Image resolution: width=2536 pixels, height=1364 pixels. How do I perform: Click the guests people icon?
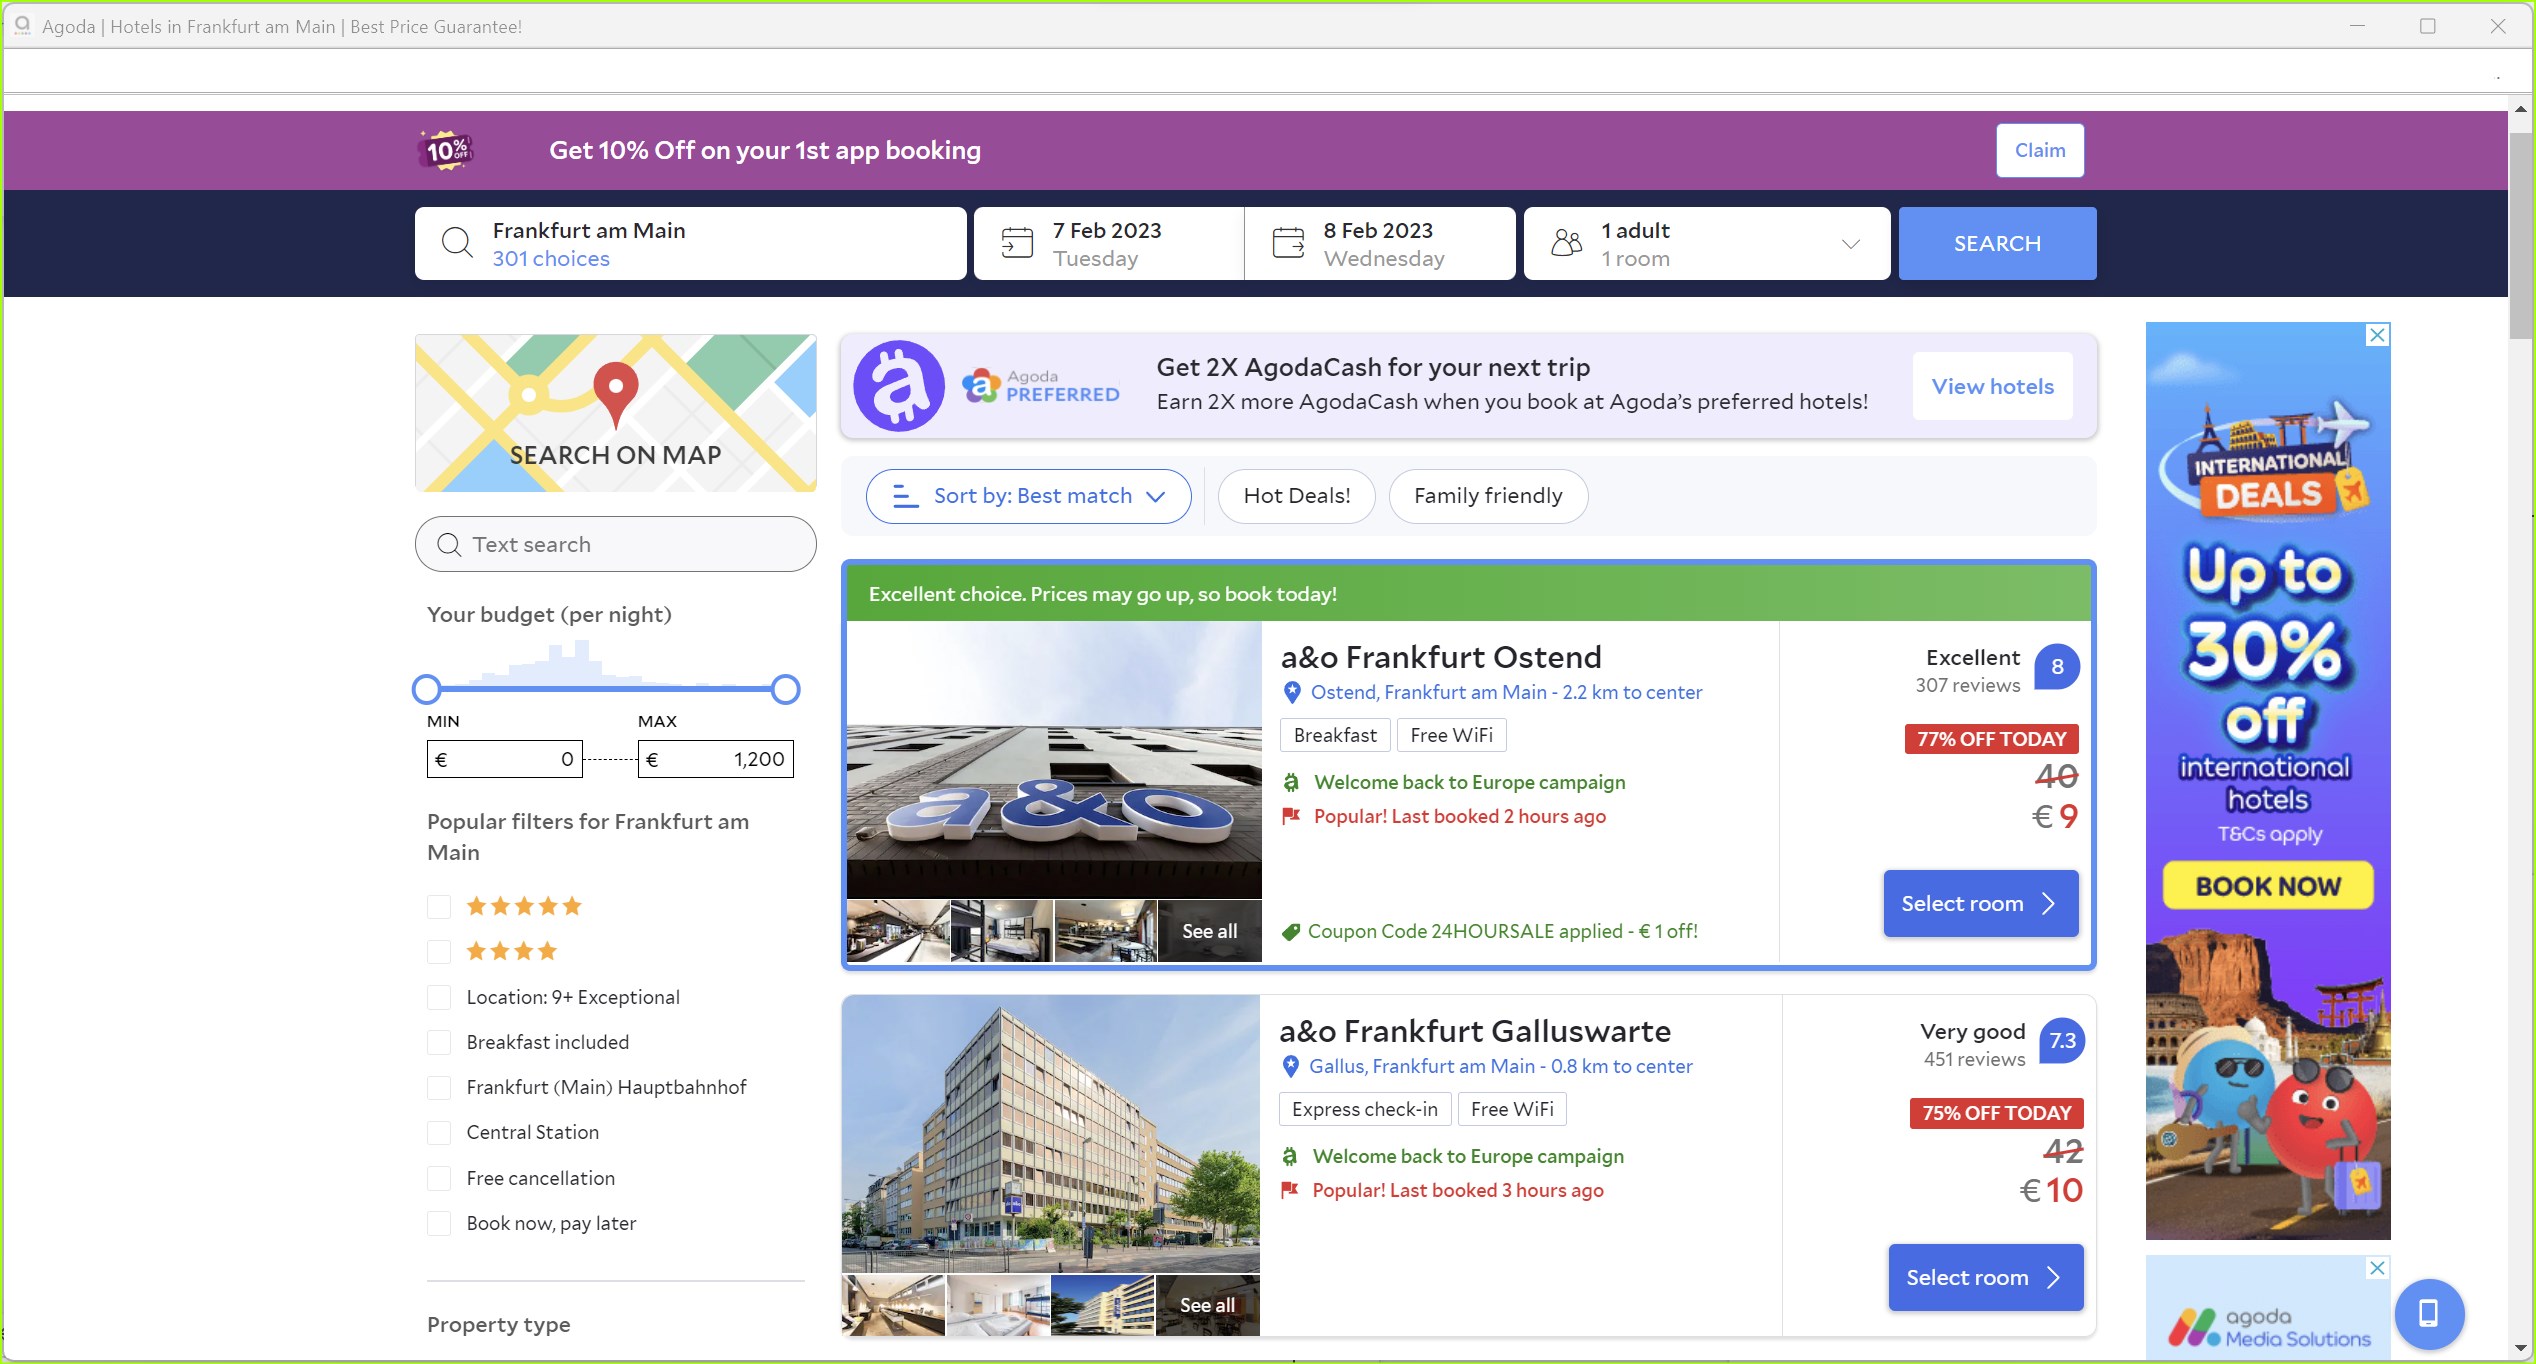click(1566, 243)
